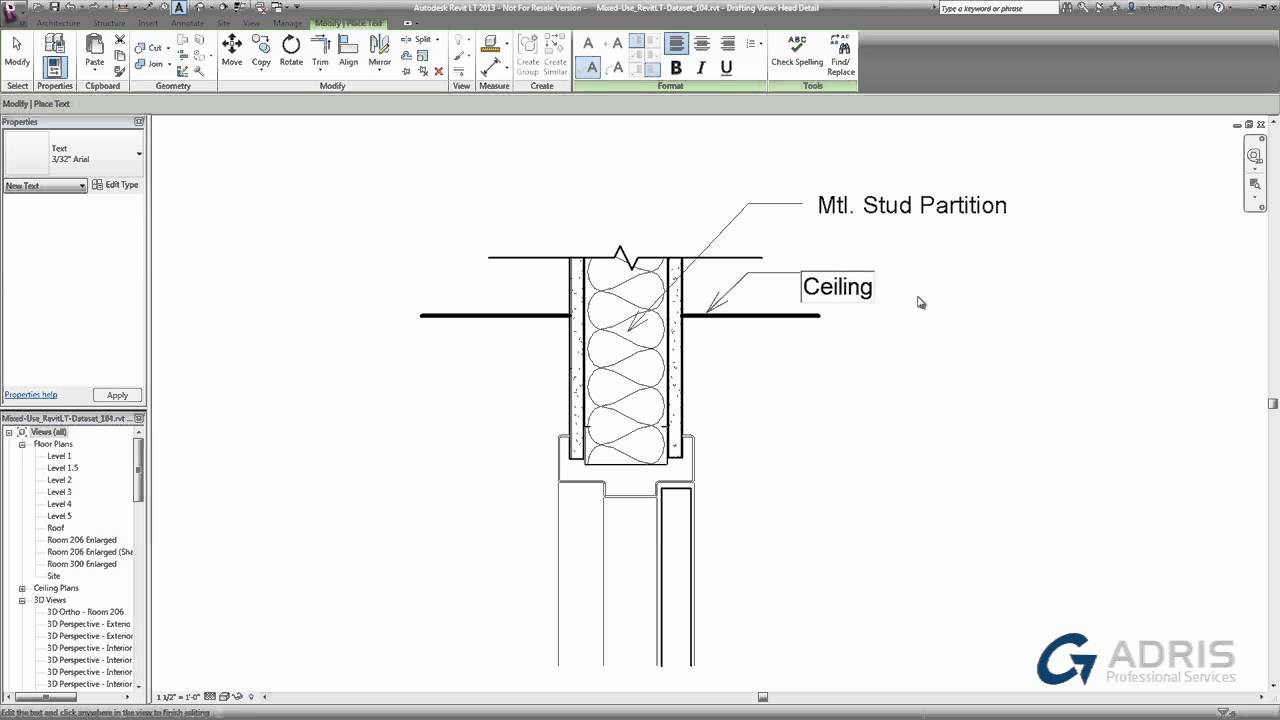Screen dimensions: 1280x720
Task: Open the Architecture ribbon tab
Action: [x=58, y=23]
